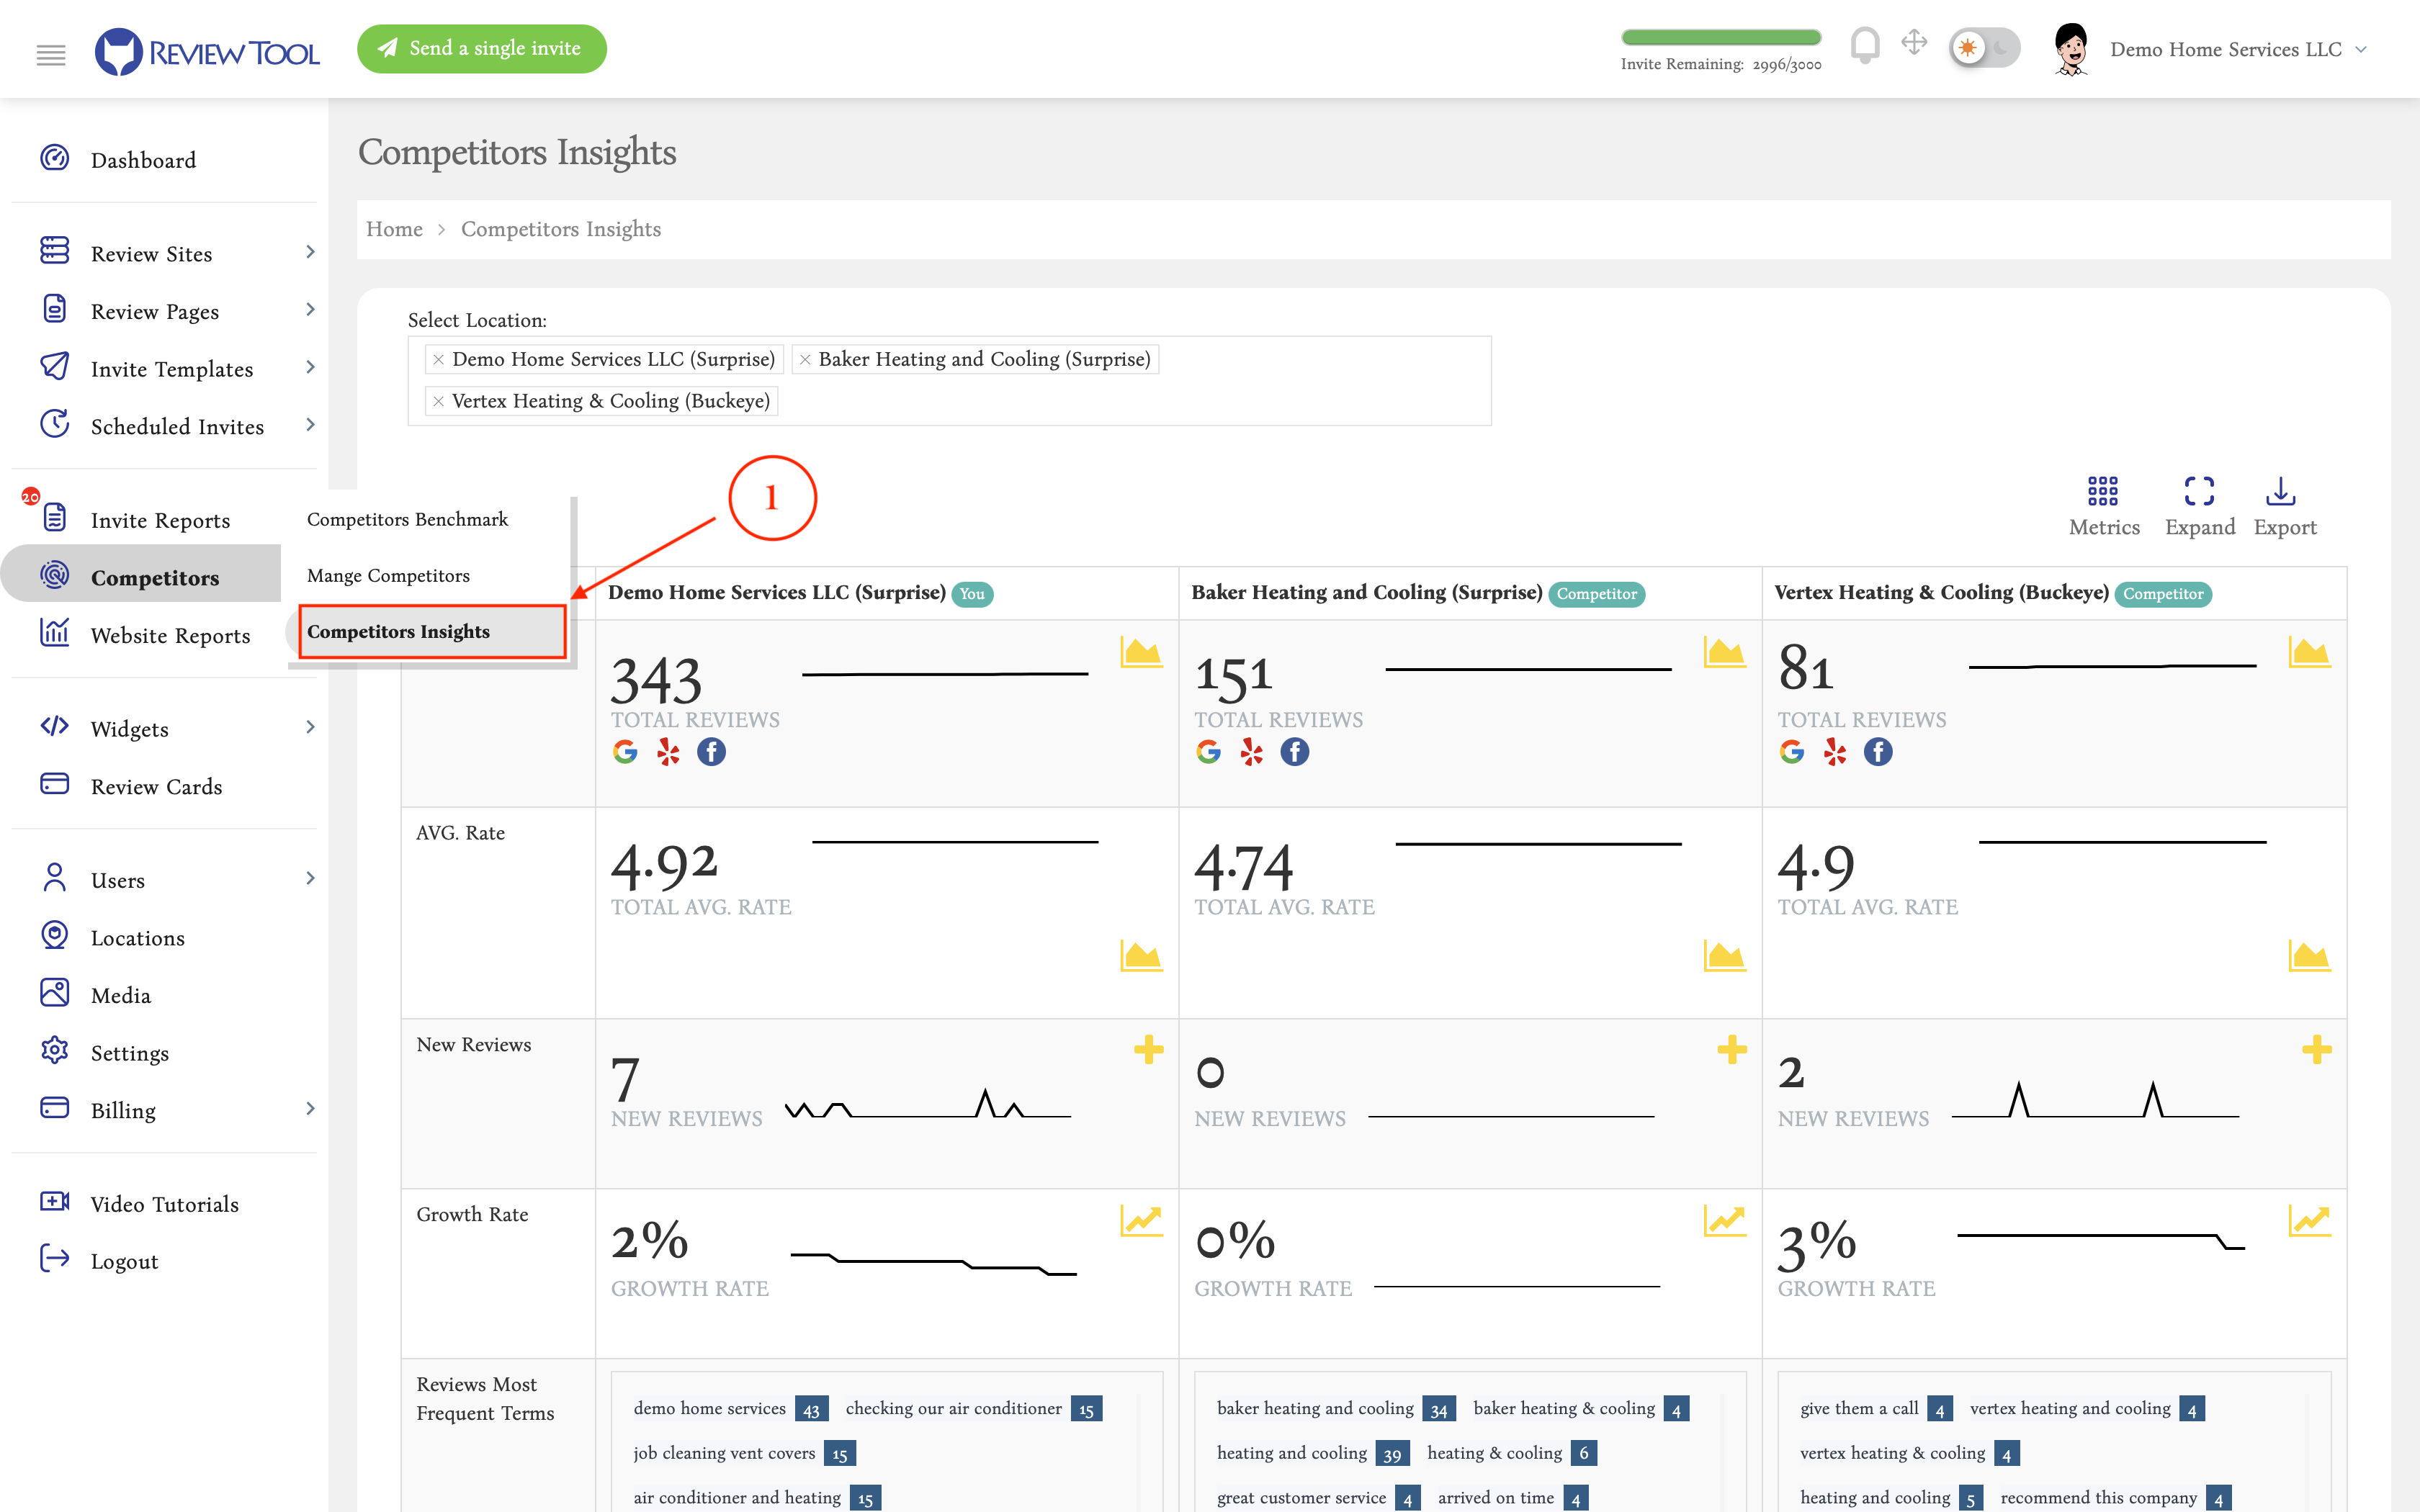Click the 'checking our air conditioner' term
The width and height of the screenshot is (2420, 1512).
click(972, 1409)
